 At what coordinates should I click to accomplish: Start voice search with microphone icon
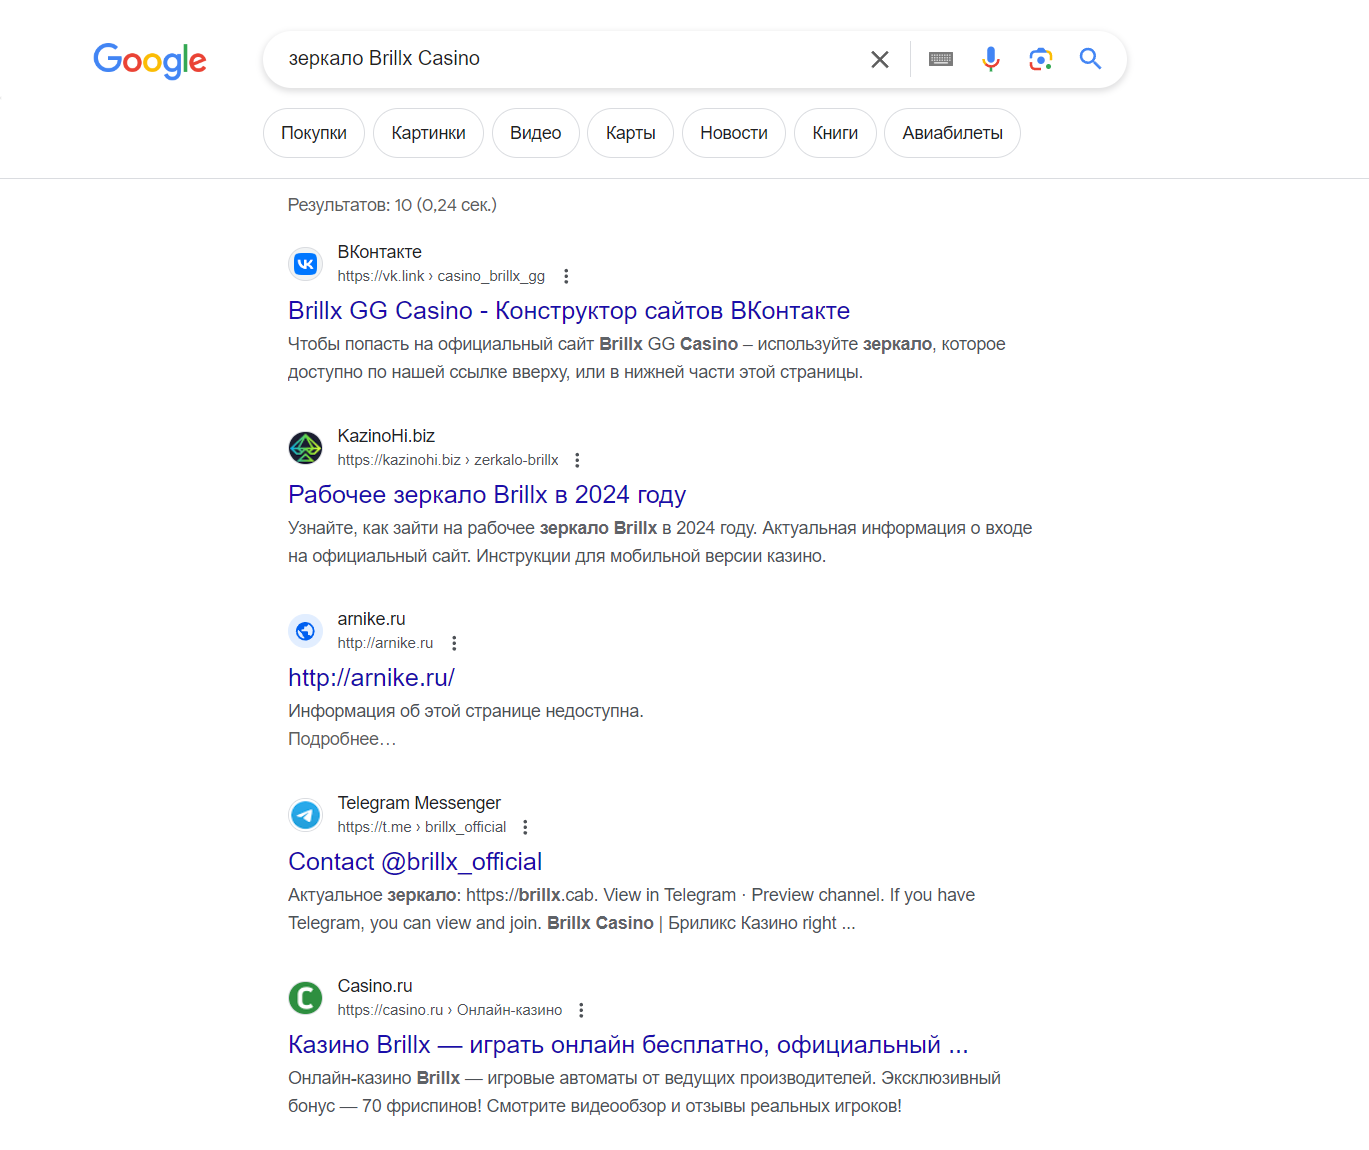[991, 59]
